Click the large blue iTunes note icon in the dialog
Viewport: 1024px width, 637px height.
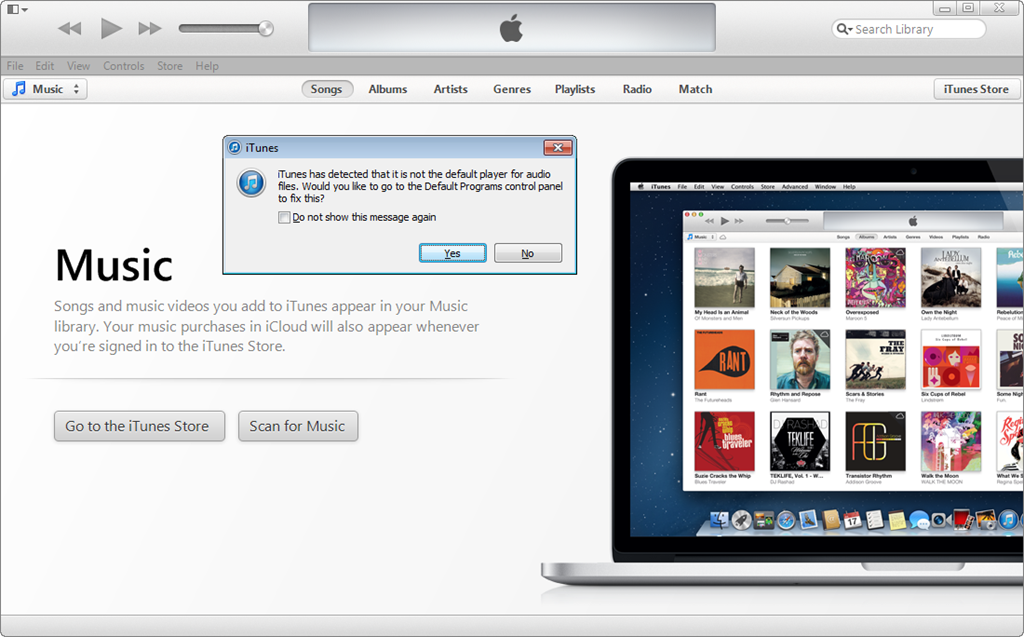251,182
